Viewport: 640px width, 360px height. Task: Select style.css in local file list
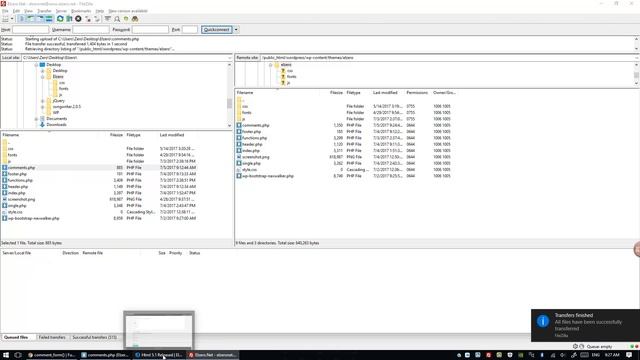(x=15, y=212)
